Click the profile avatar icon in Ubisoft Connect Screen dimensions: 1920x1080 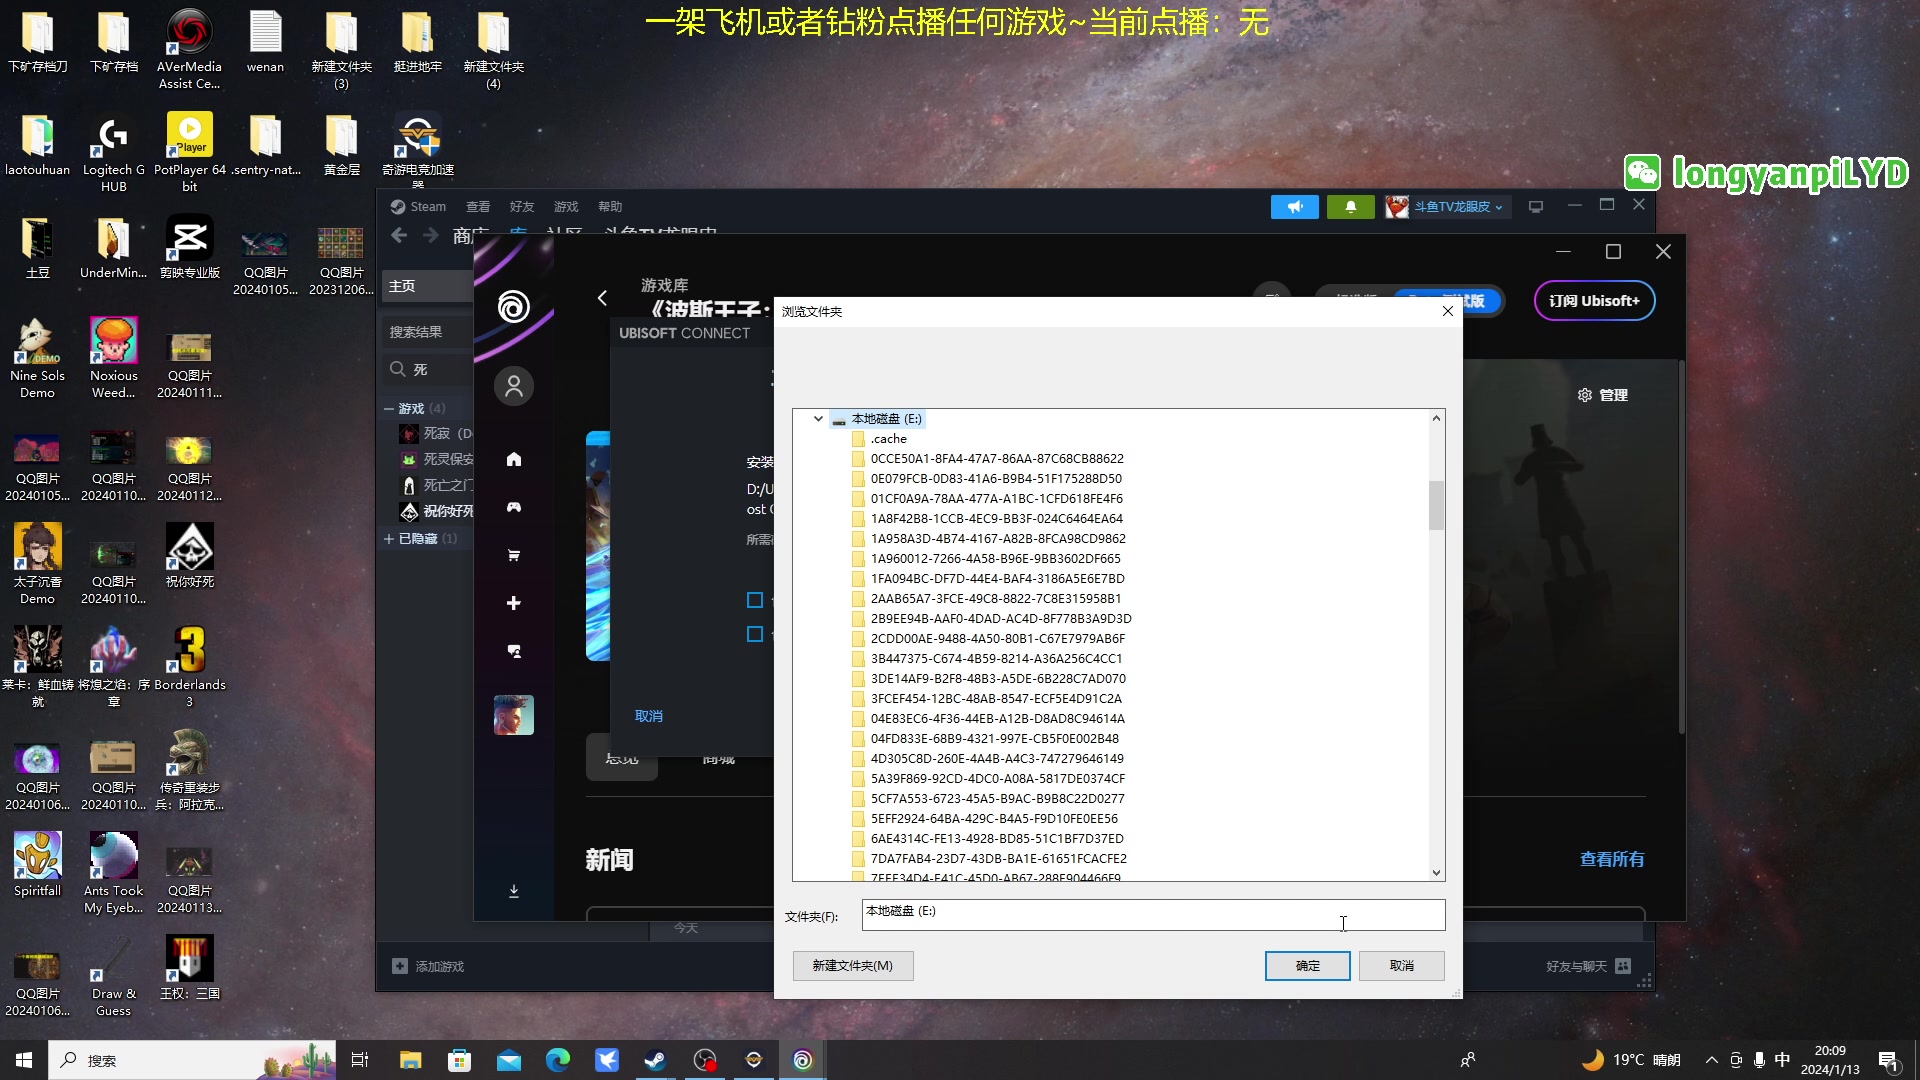pyautogui.click(x=514, y=385)
